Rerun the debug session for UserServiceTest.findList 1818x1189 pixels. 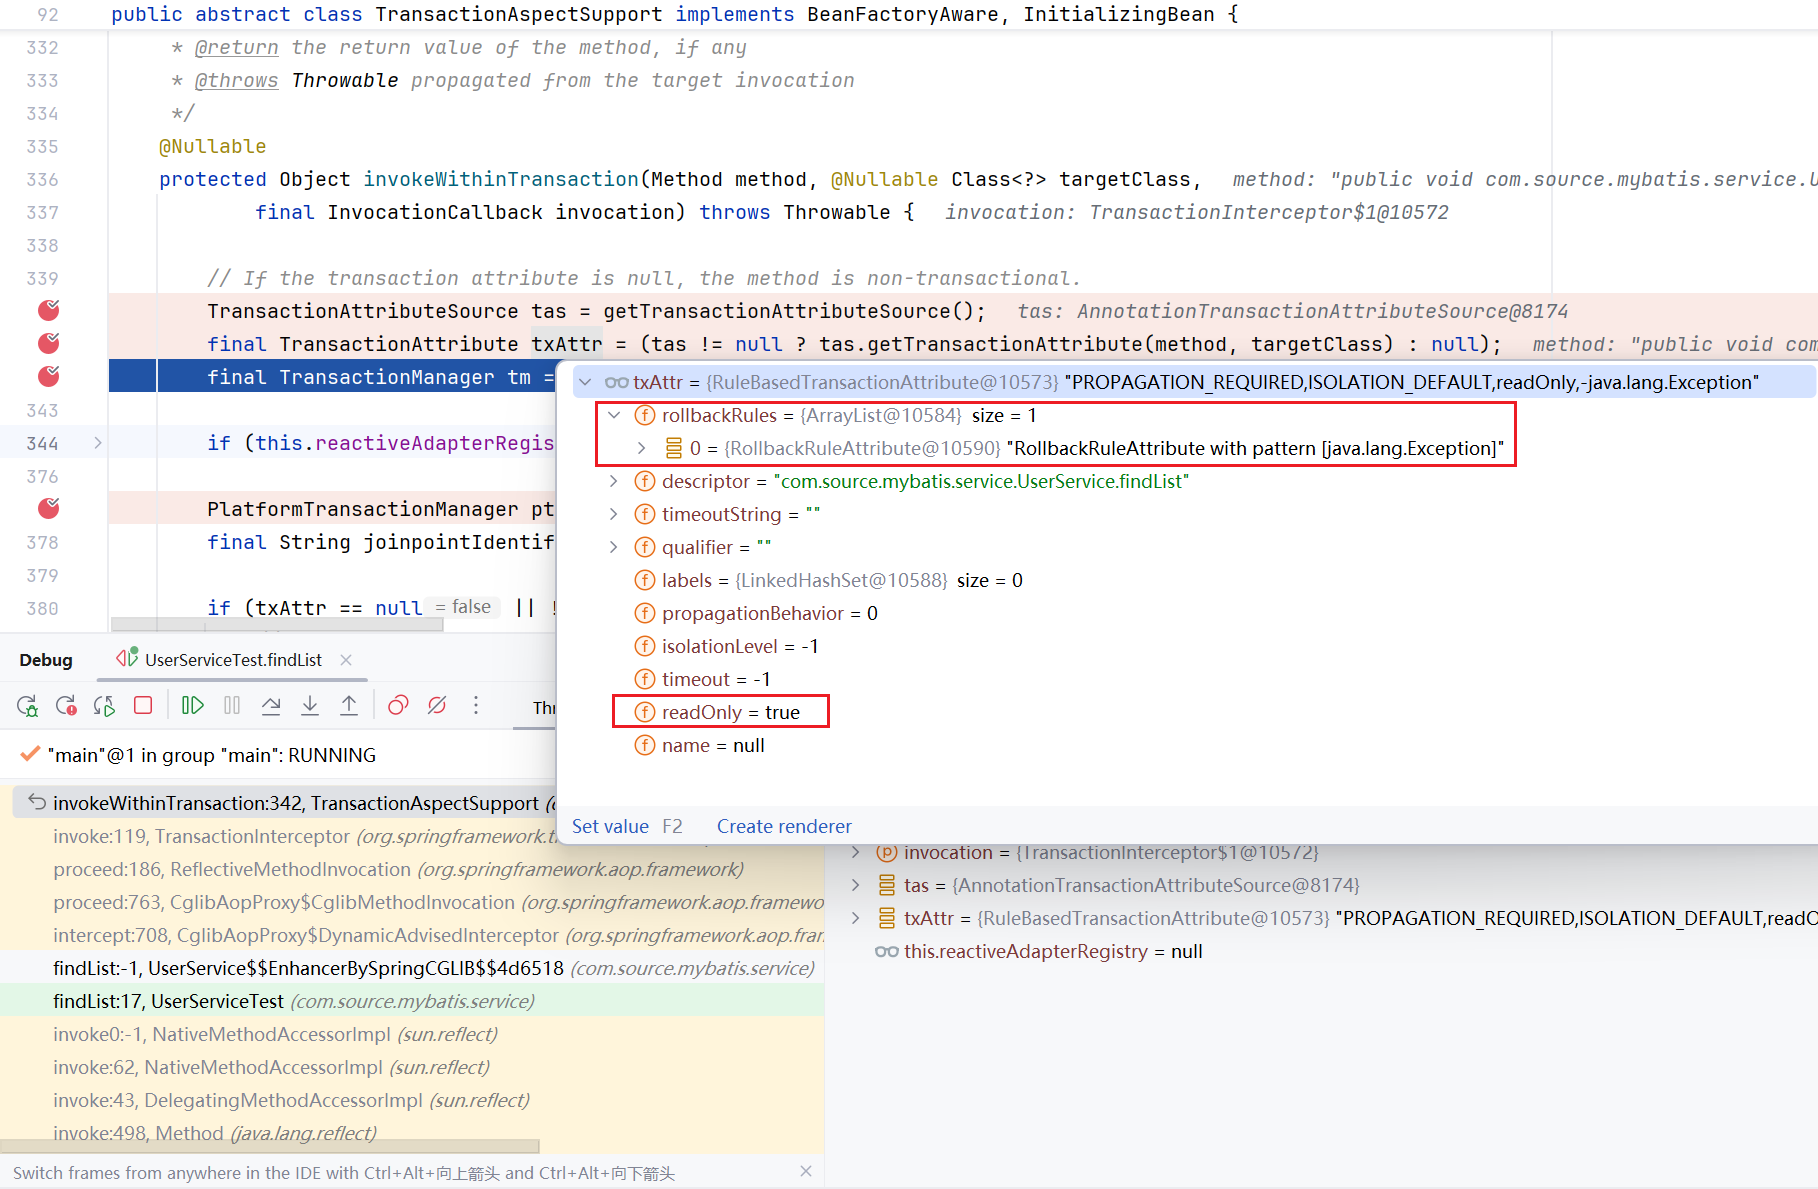pyautogui.click(x=27, y=706)
